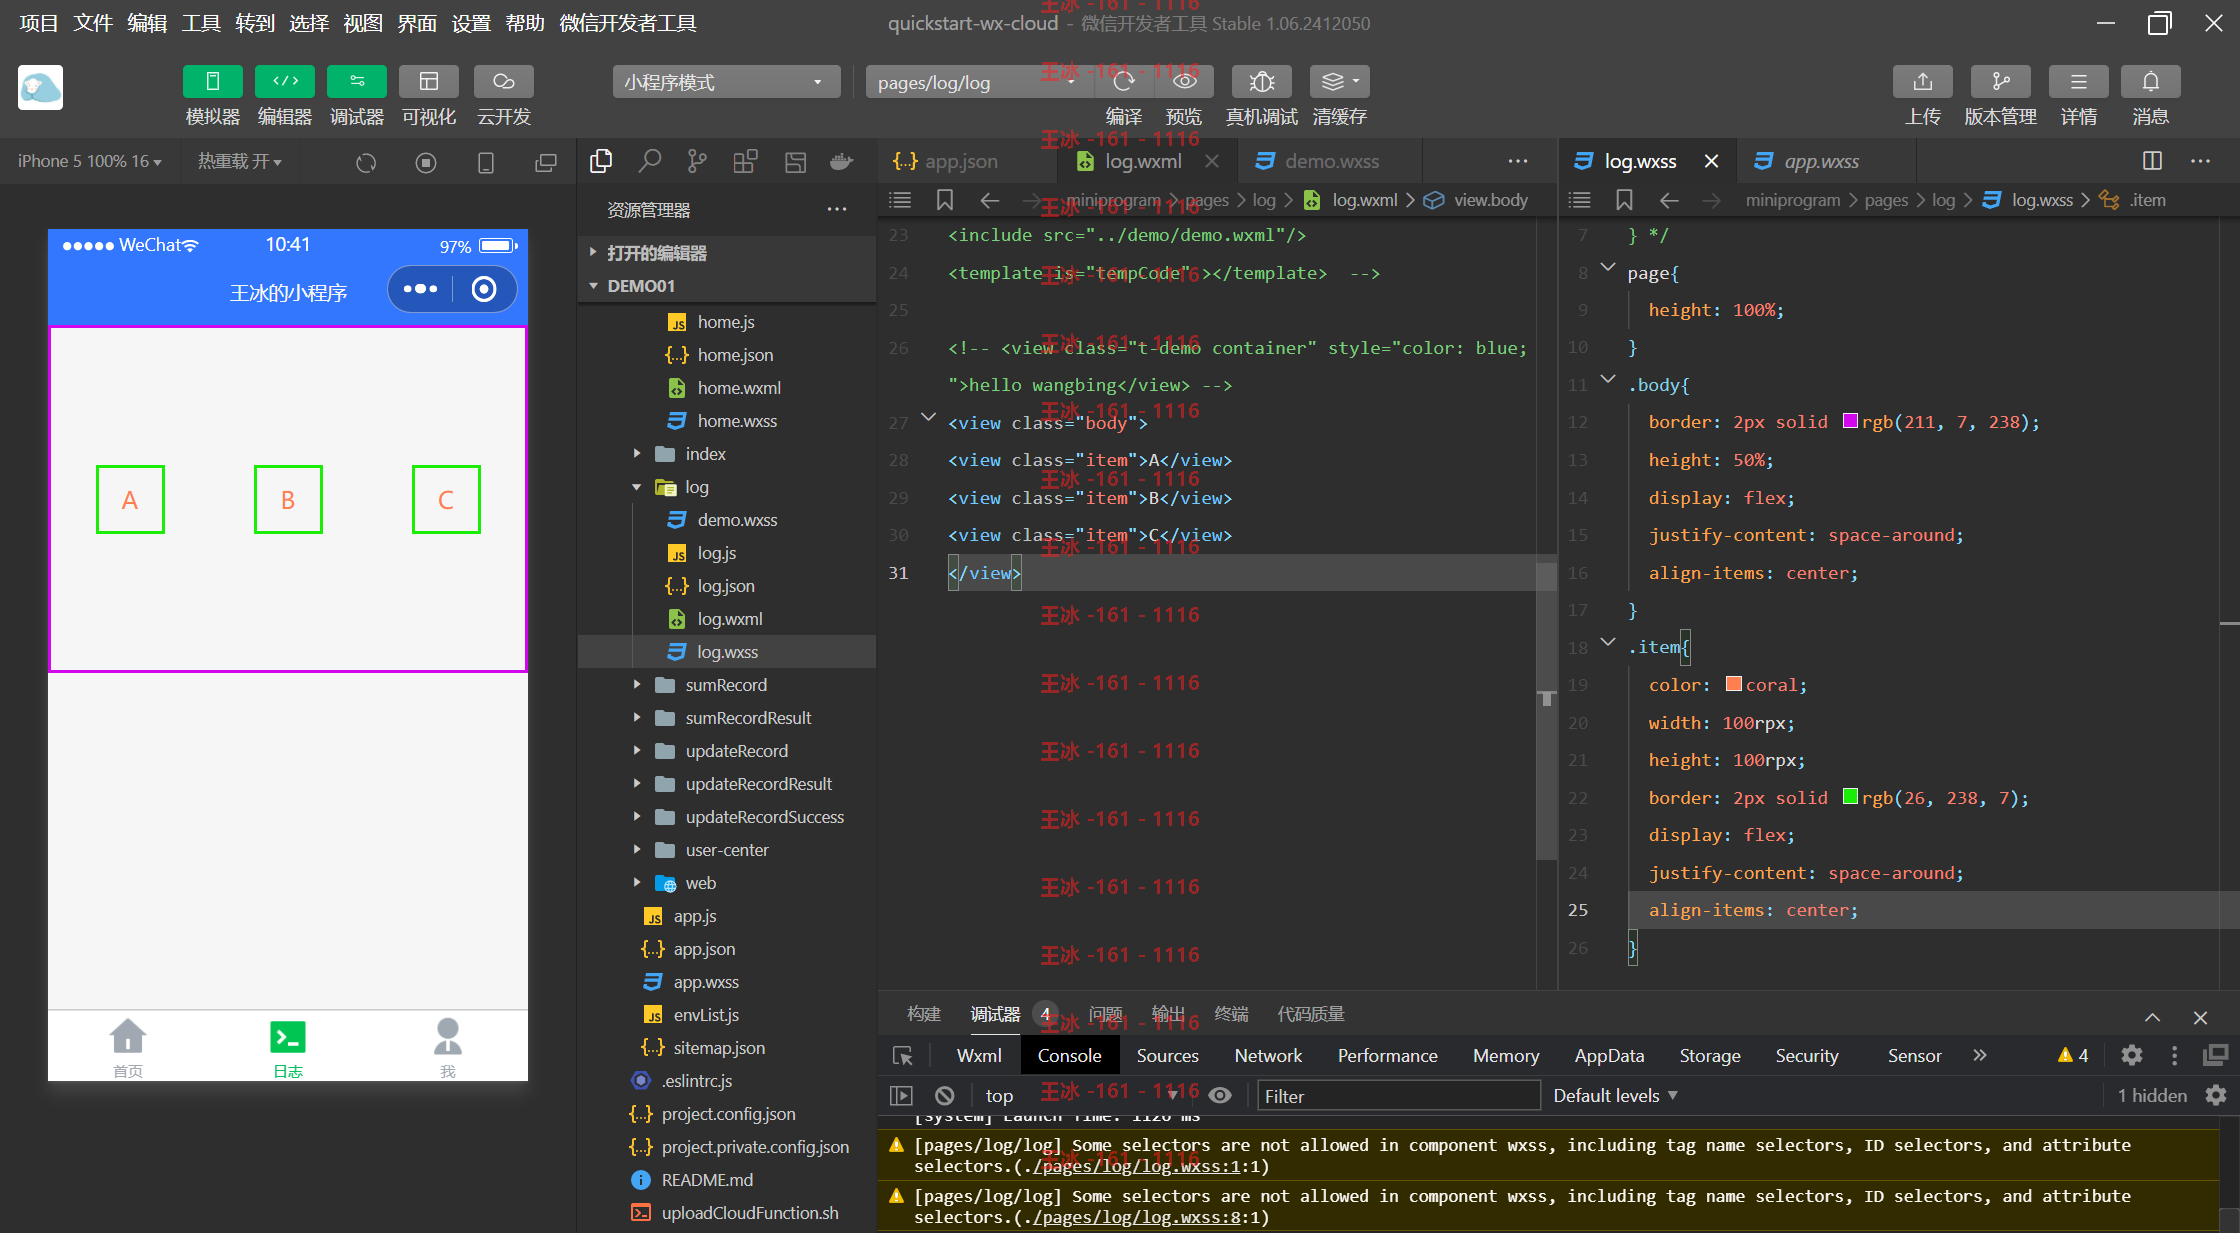Open the extensions icon in sidebar
2240x1233 pixels.
click(x=746, y=161)
